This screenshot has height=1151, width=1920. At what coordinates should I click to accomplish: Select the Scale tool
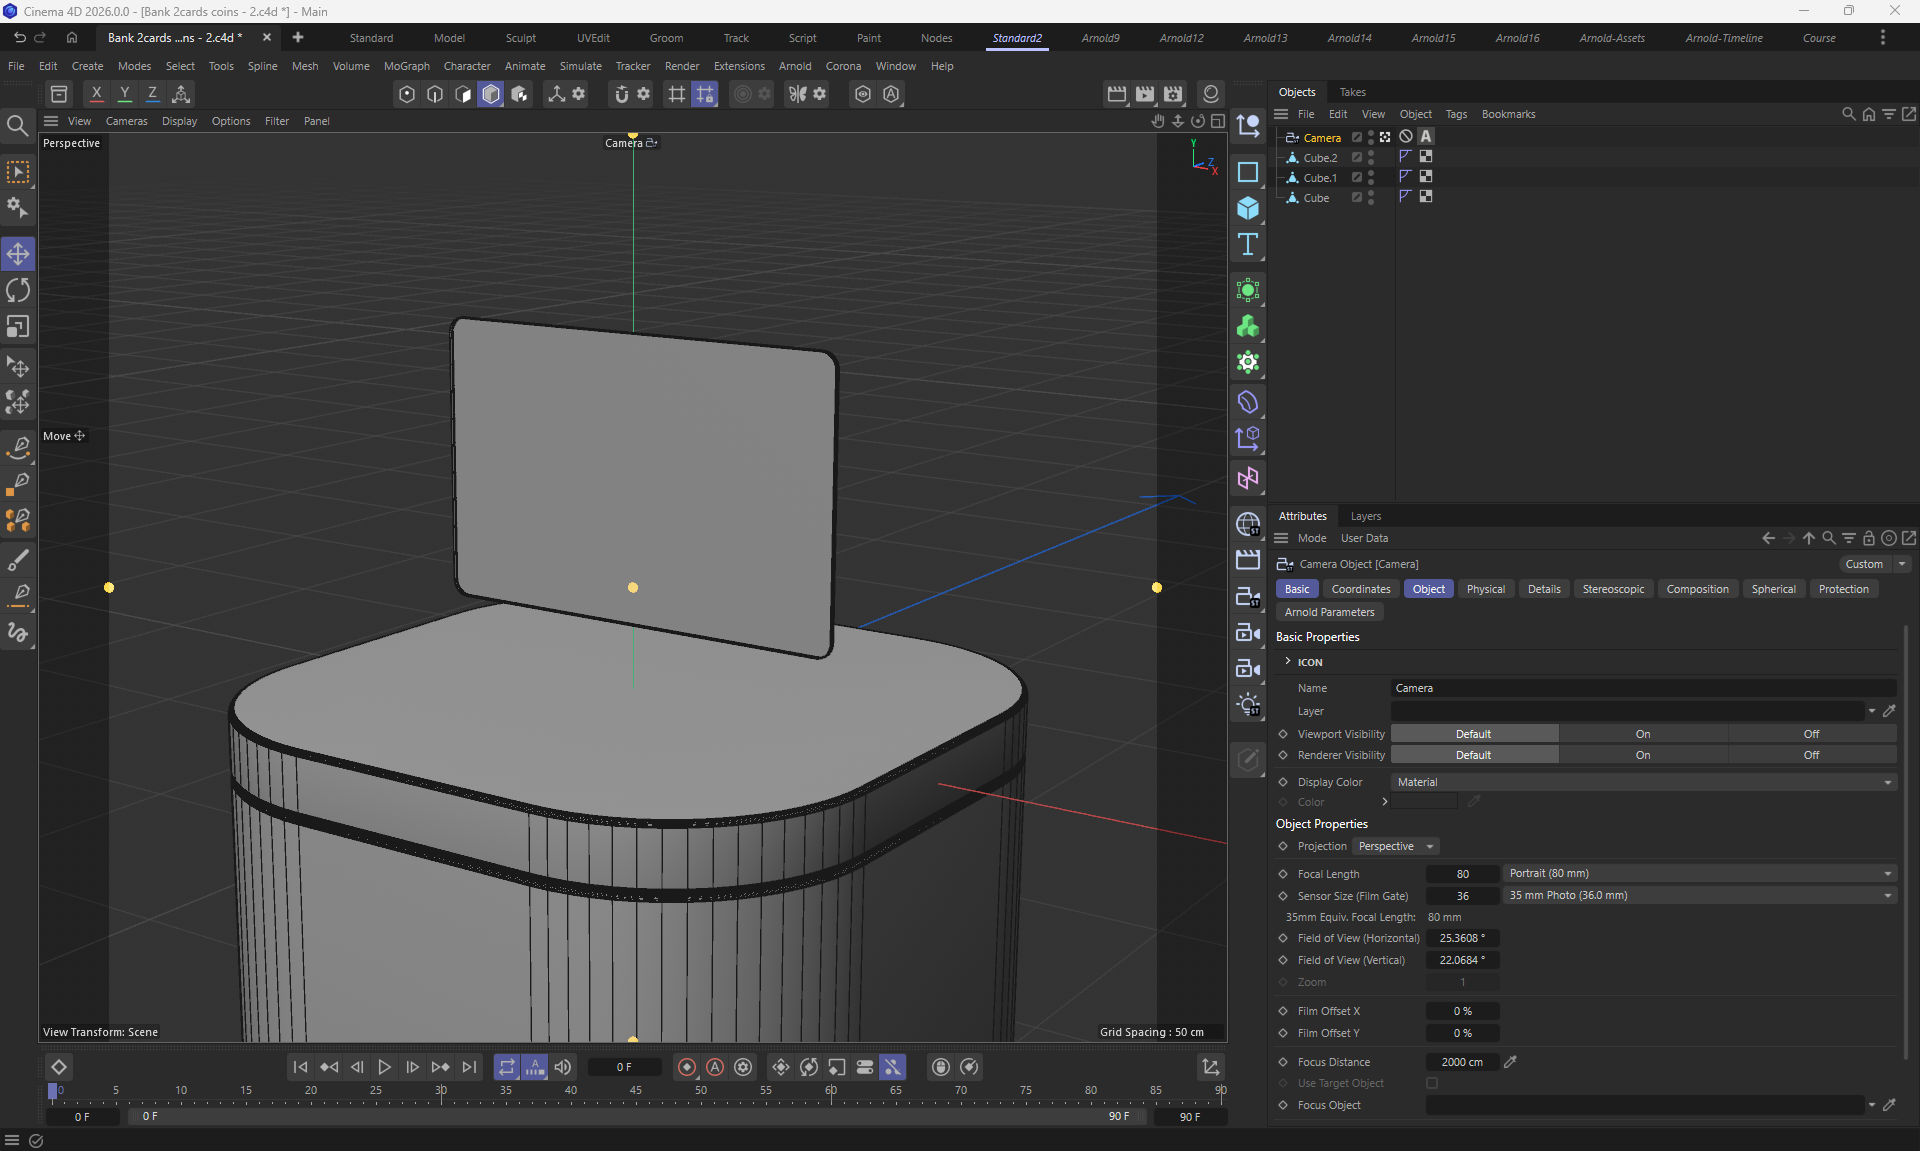(x=18, y=327)
